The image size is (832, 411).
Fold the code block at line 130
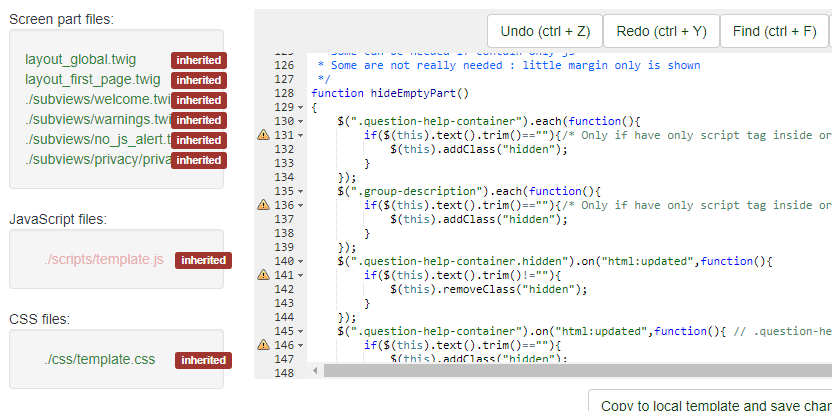pos(301,121)
